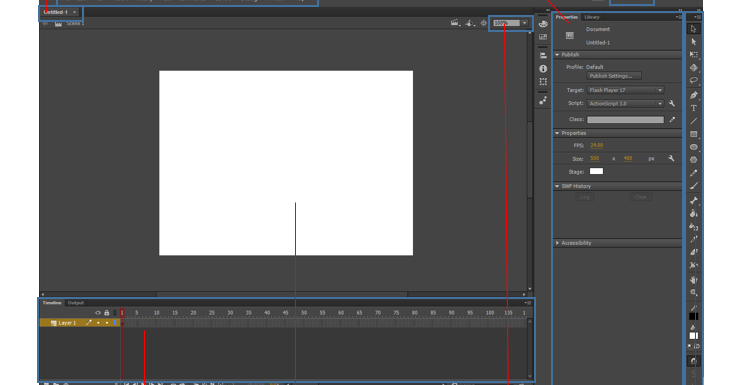Open the Color panel palette icon
This screenshot has height=385, width=734.
tap(543, 24)
